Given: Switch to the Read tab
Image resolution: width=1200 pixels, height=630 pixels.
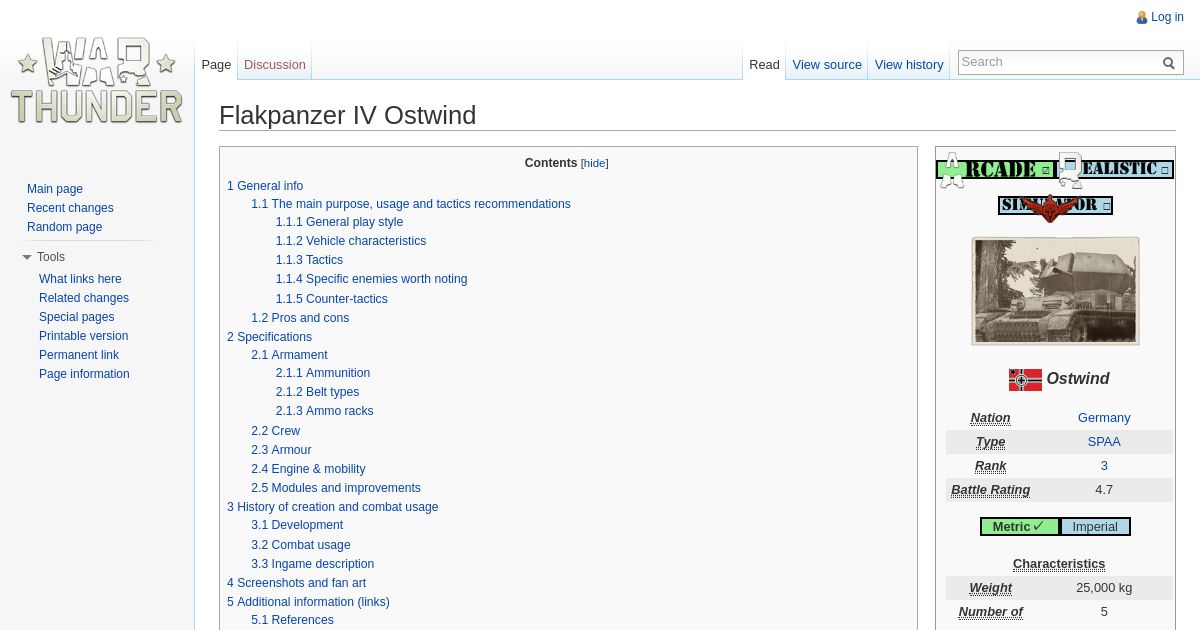Looking at the screenshot, I should tap(764, 64).
